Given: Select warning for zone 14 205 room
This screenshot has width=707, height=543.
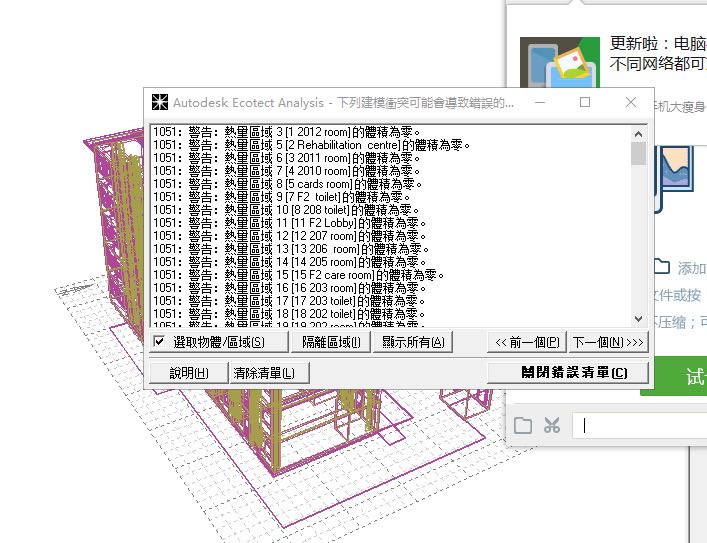Looking at the screenshot, I should coord(289,262).
